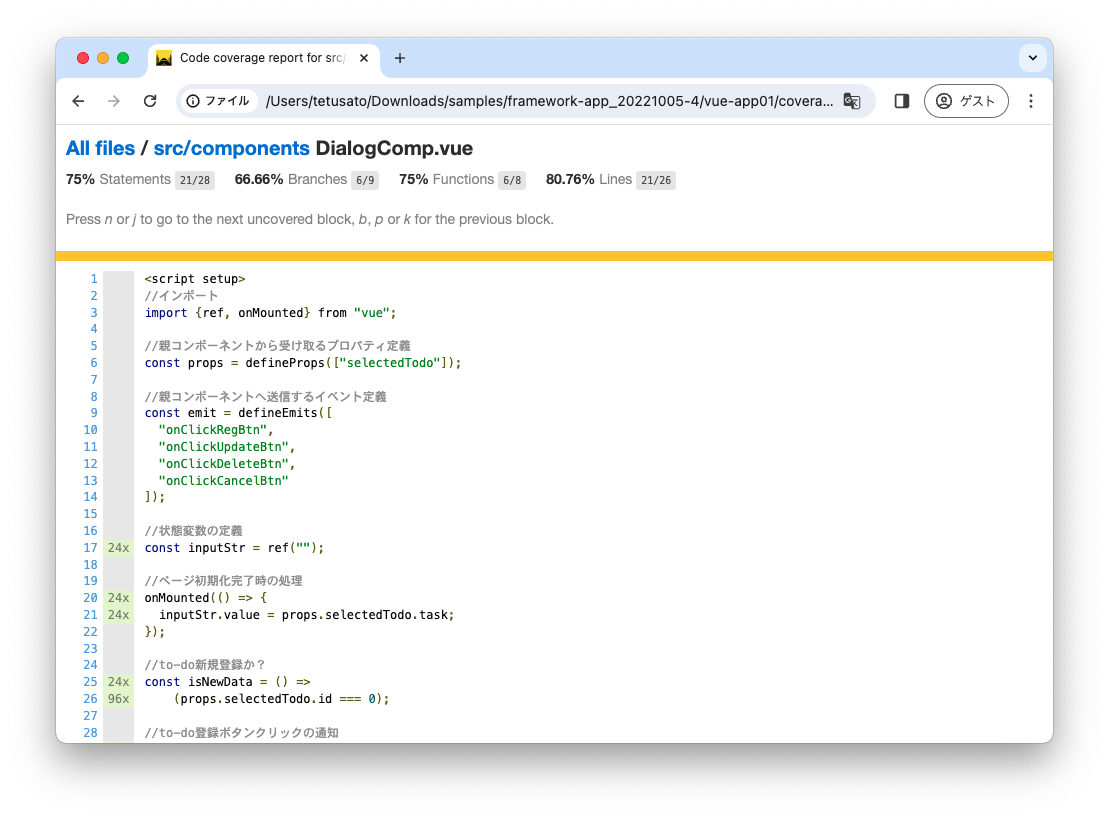Click the "onClickRegBtn" string in code
The height and width of the screenshot is (817, 1109).
click(x=213, y=430)
